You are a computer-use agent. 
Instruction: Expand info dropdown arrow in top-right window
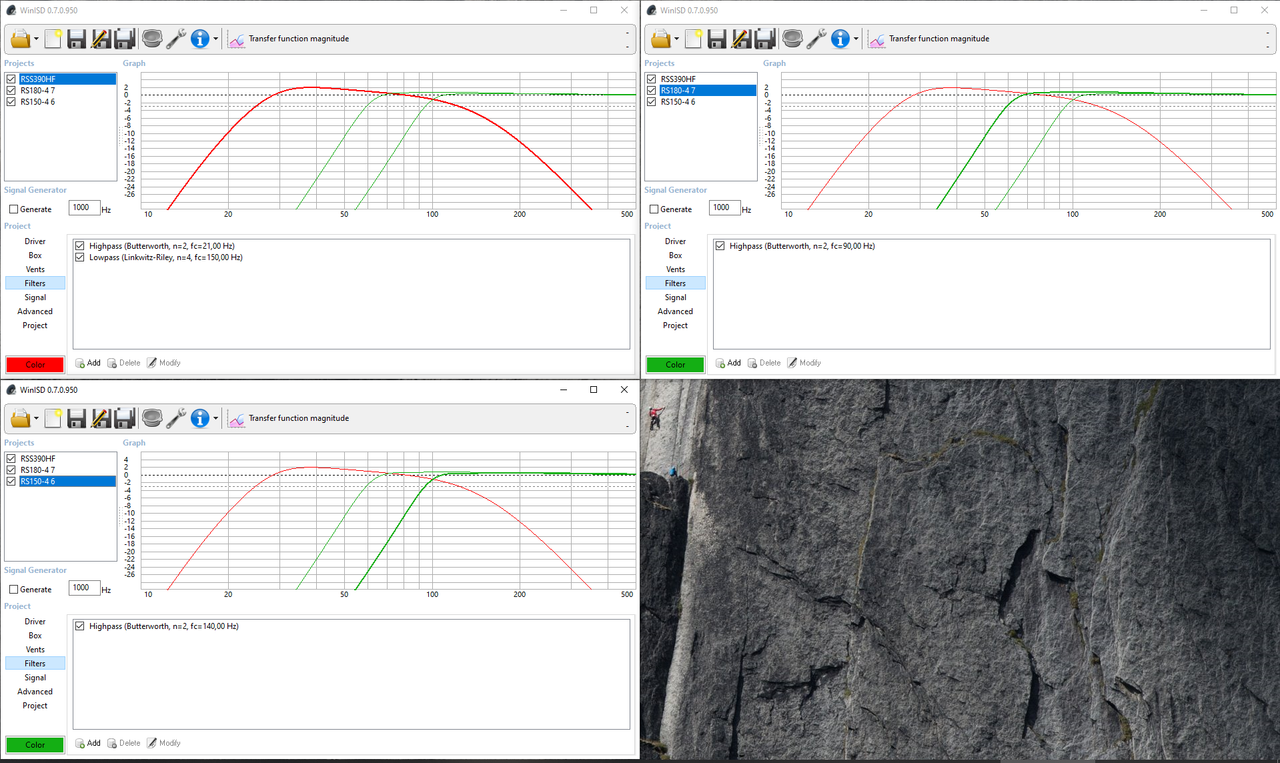[x=856, y=40]
